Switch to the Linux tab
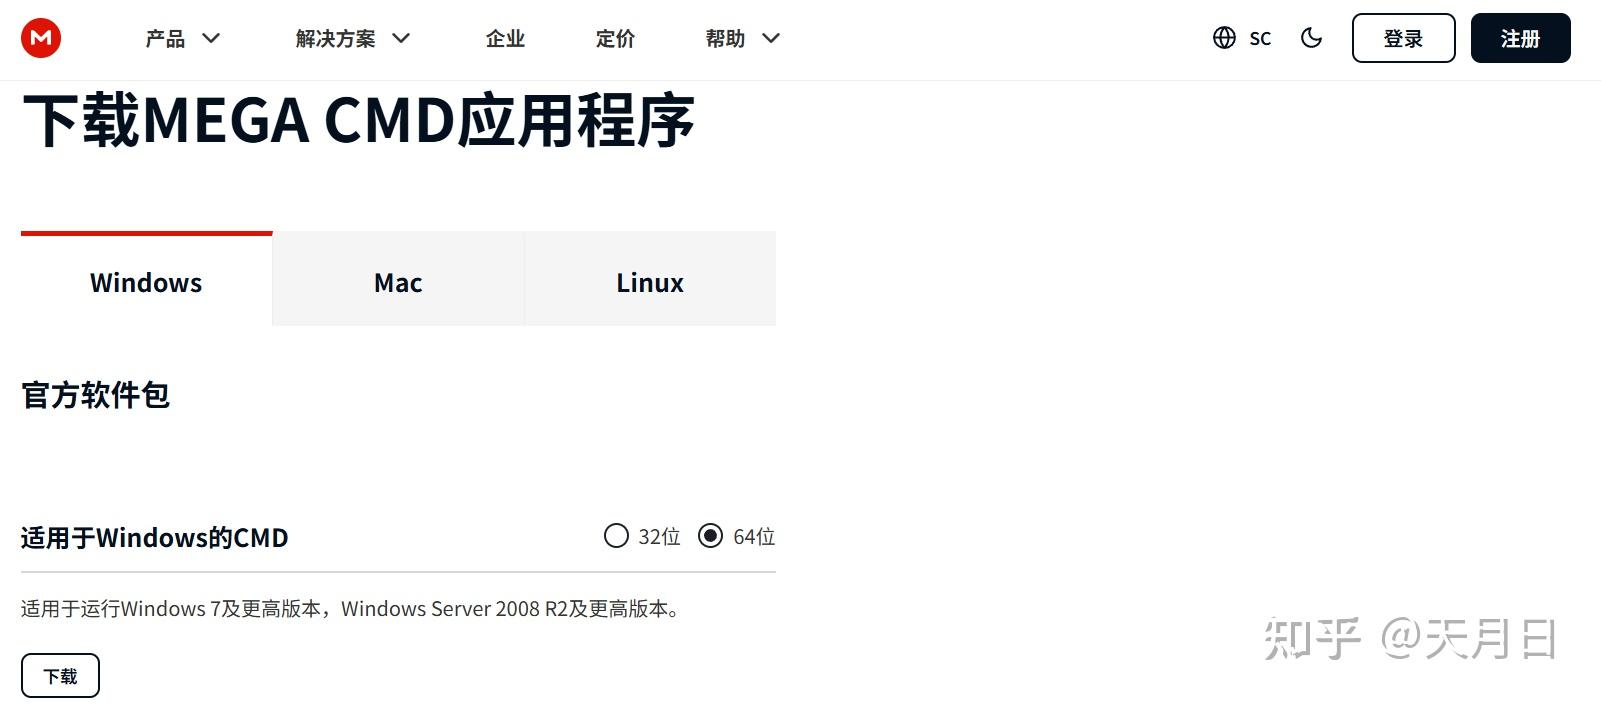This screenshot has width=1601, height=704. (x=650, y=282)
